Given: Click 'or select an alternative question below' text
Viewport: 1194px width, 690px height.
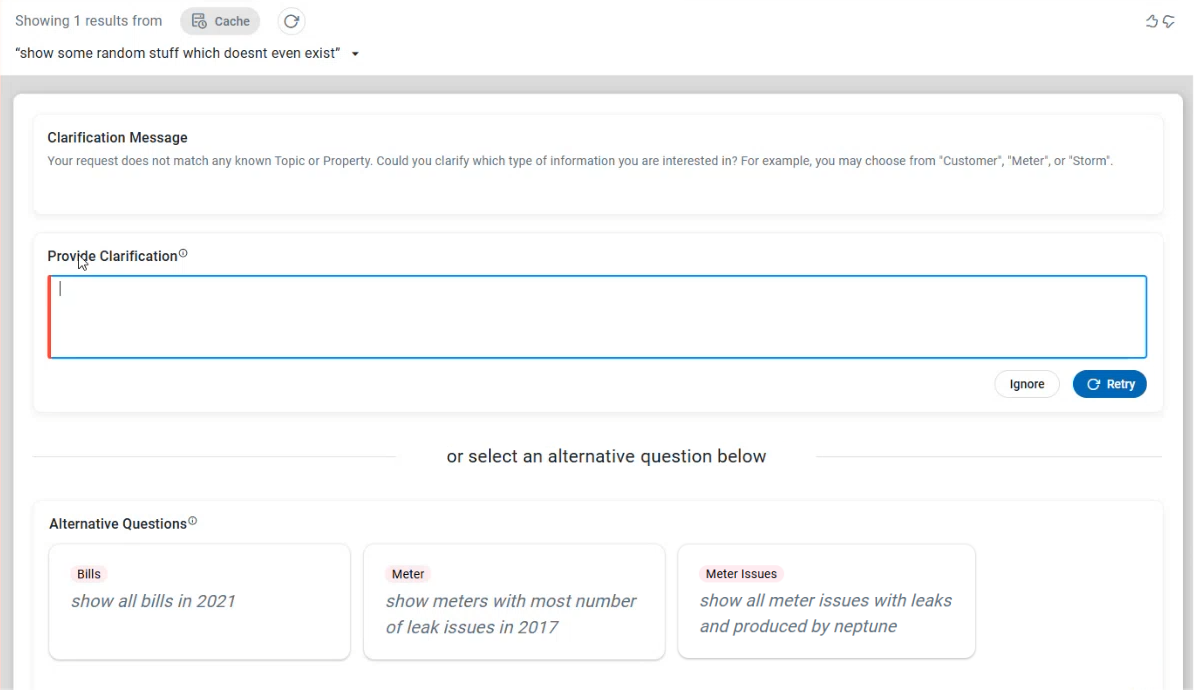Looking at the screenshot, I should (606, 456).
